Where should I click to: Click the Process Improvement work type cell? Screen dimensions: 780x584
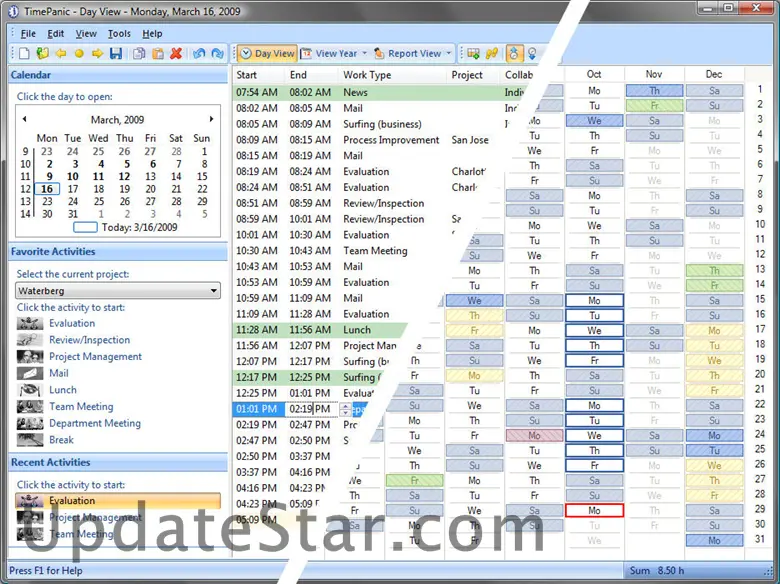pyautogui.click(x=391, y=140)
